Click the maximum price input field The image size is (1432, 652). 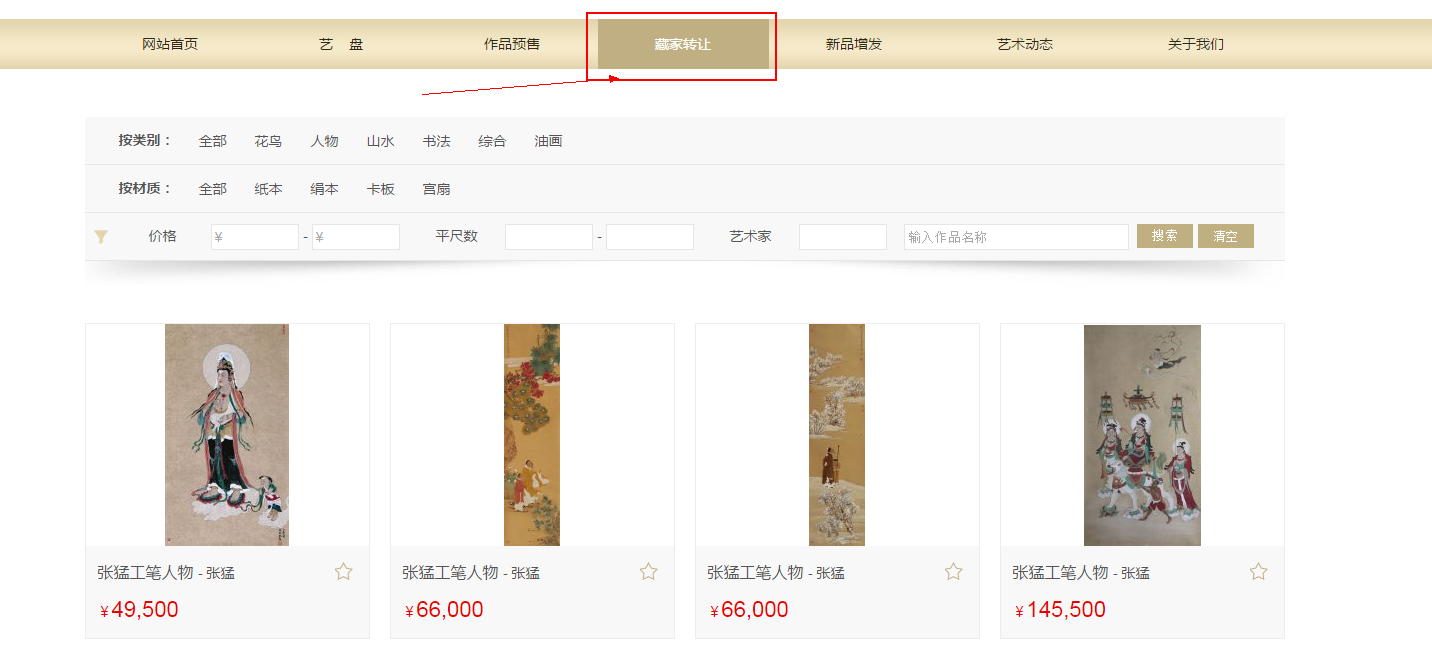point(356,237)
